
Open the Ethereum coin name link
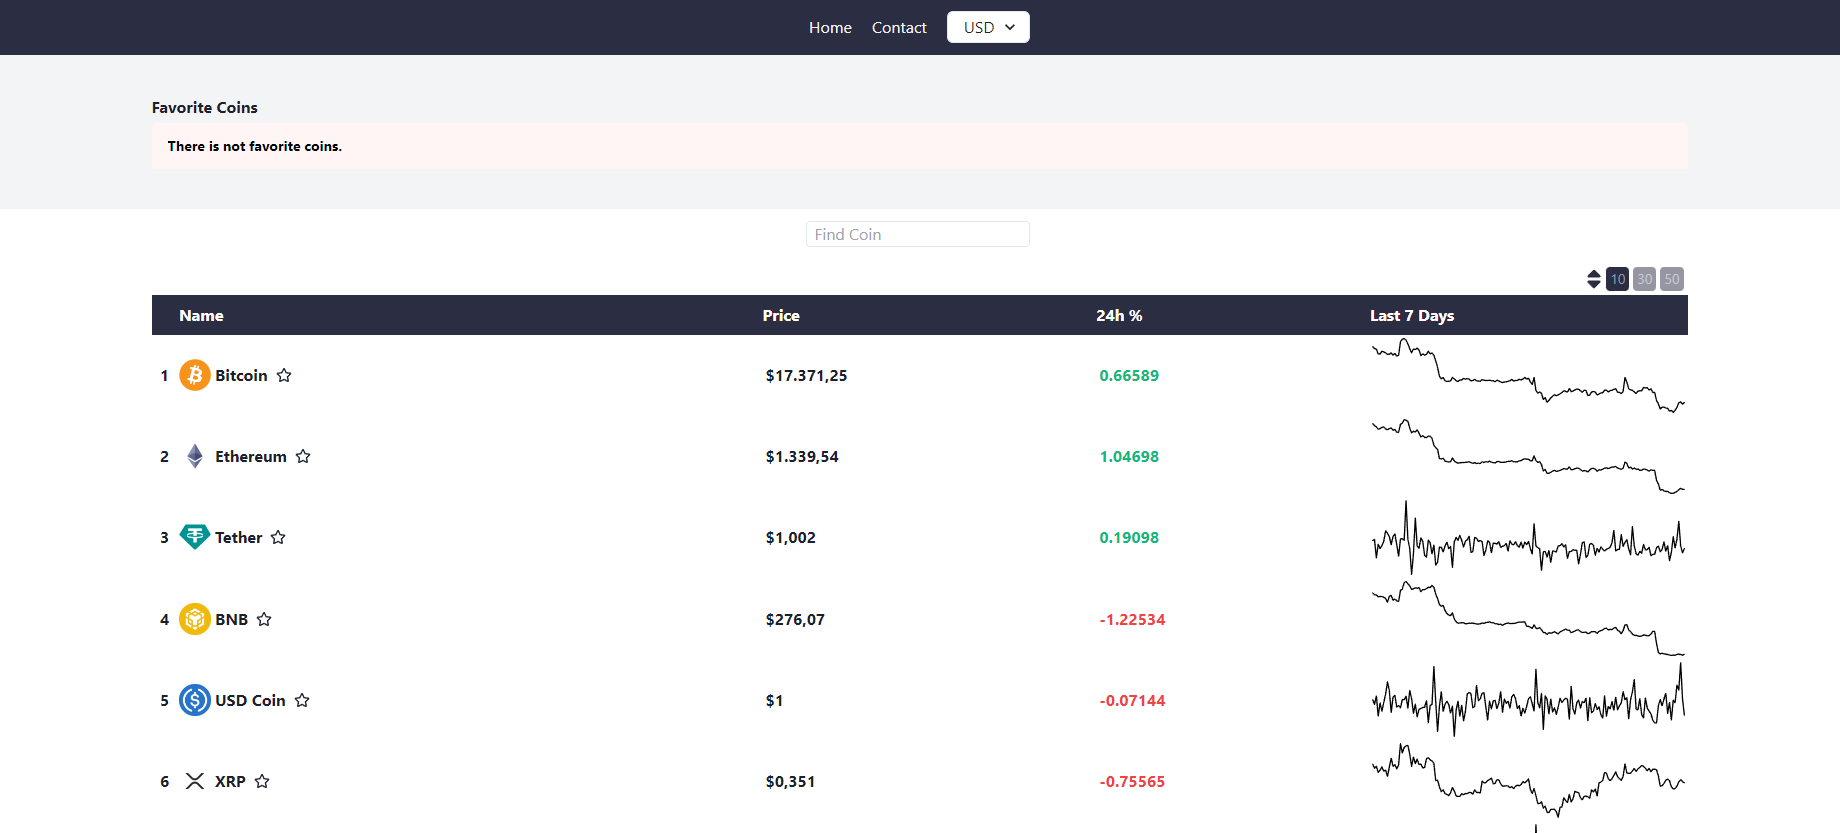click(x=251, y=456)
